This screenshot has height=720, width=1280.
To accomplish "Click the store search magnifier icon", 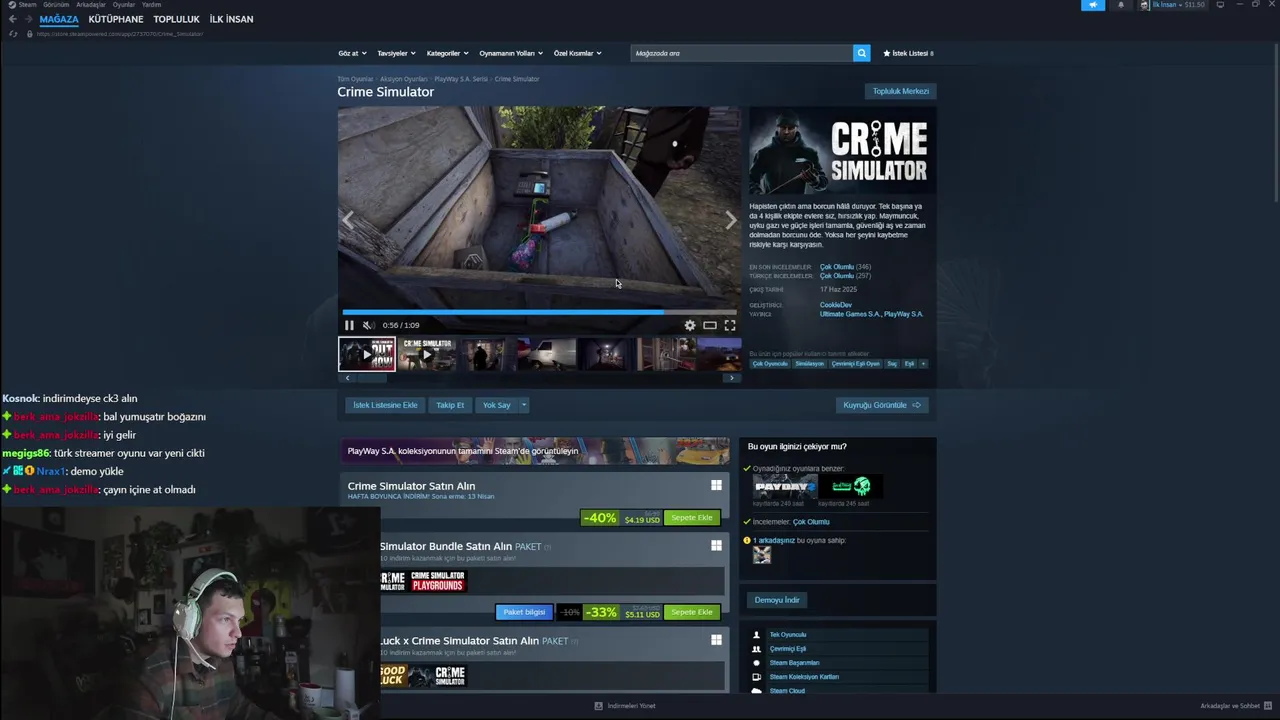I will [x=861, y=53].
